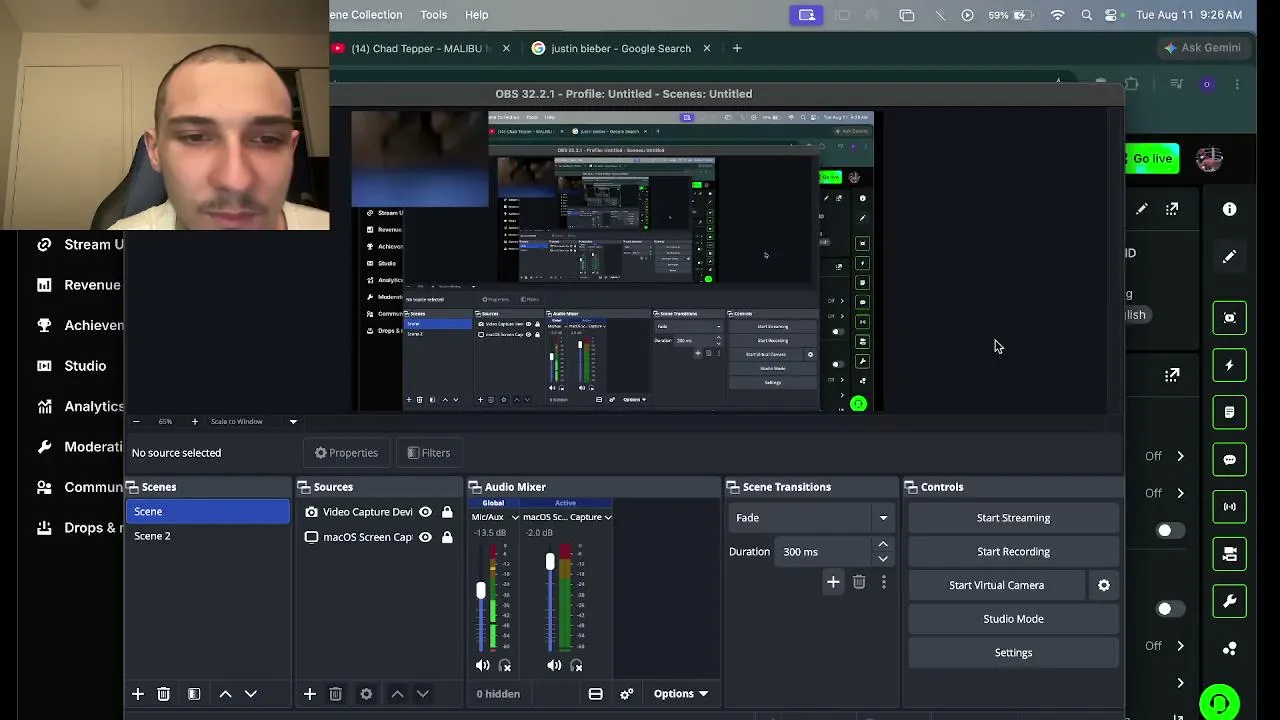
Task: Click the green Go live button
Action: click(x=1152, y=158)
